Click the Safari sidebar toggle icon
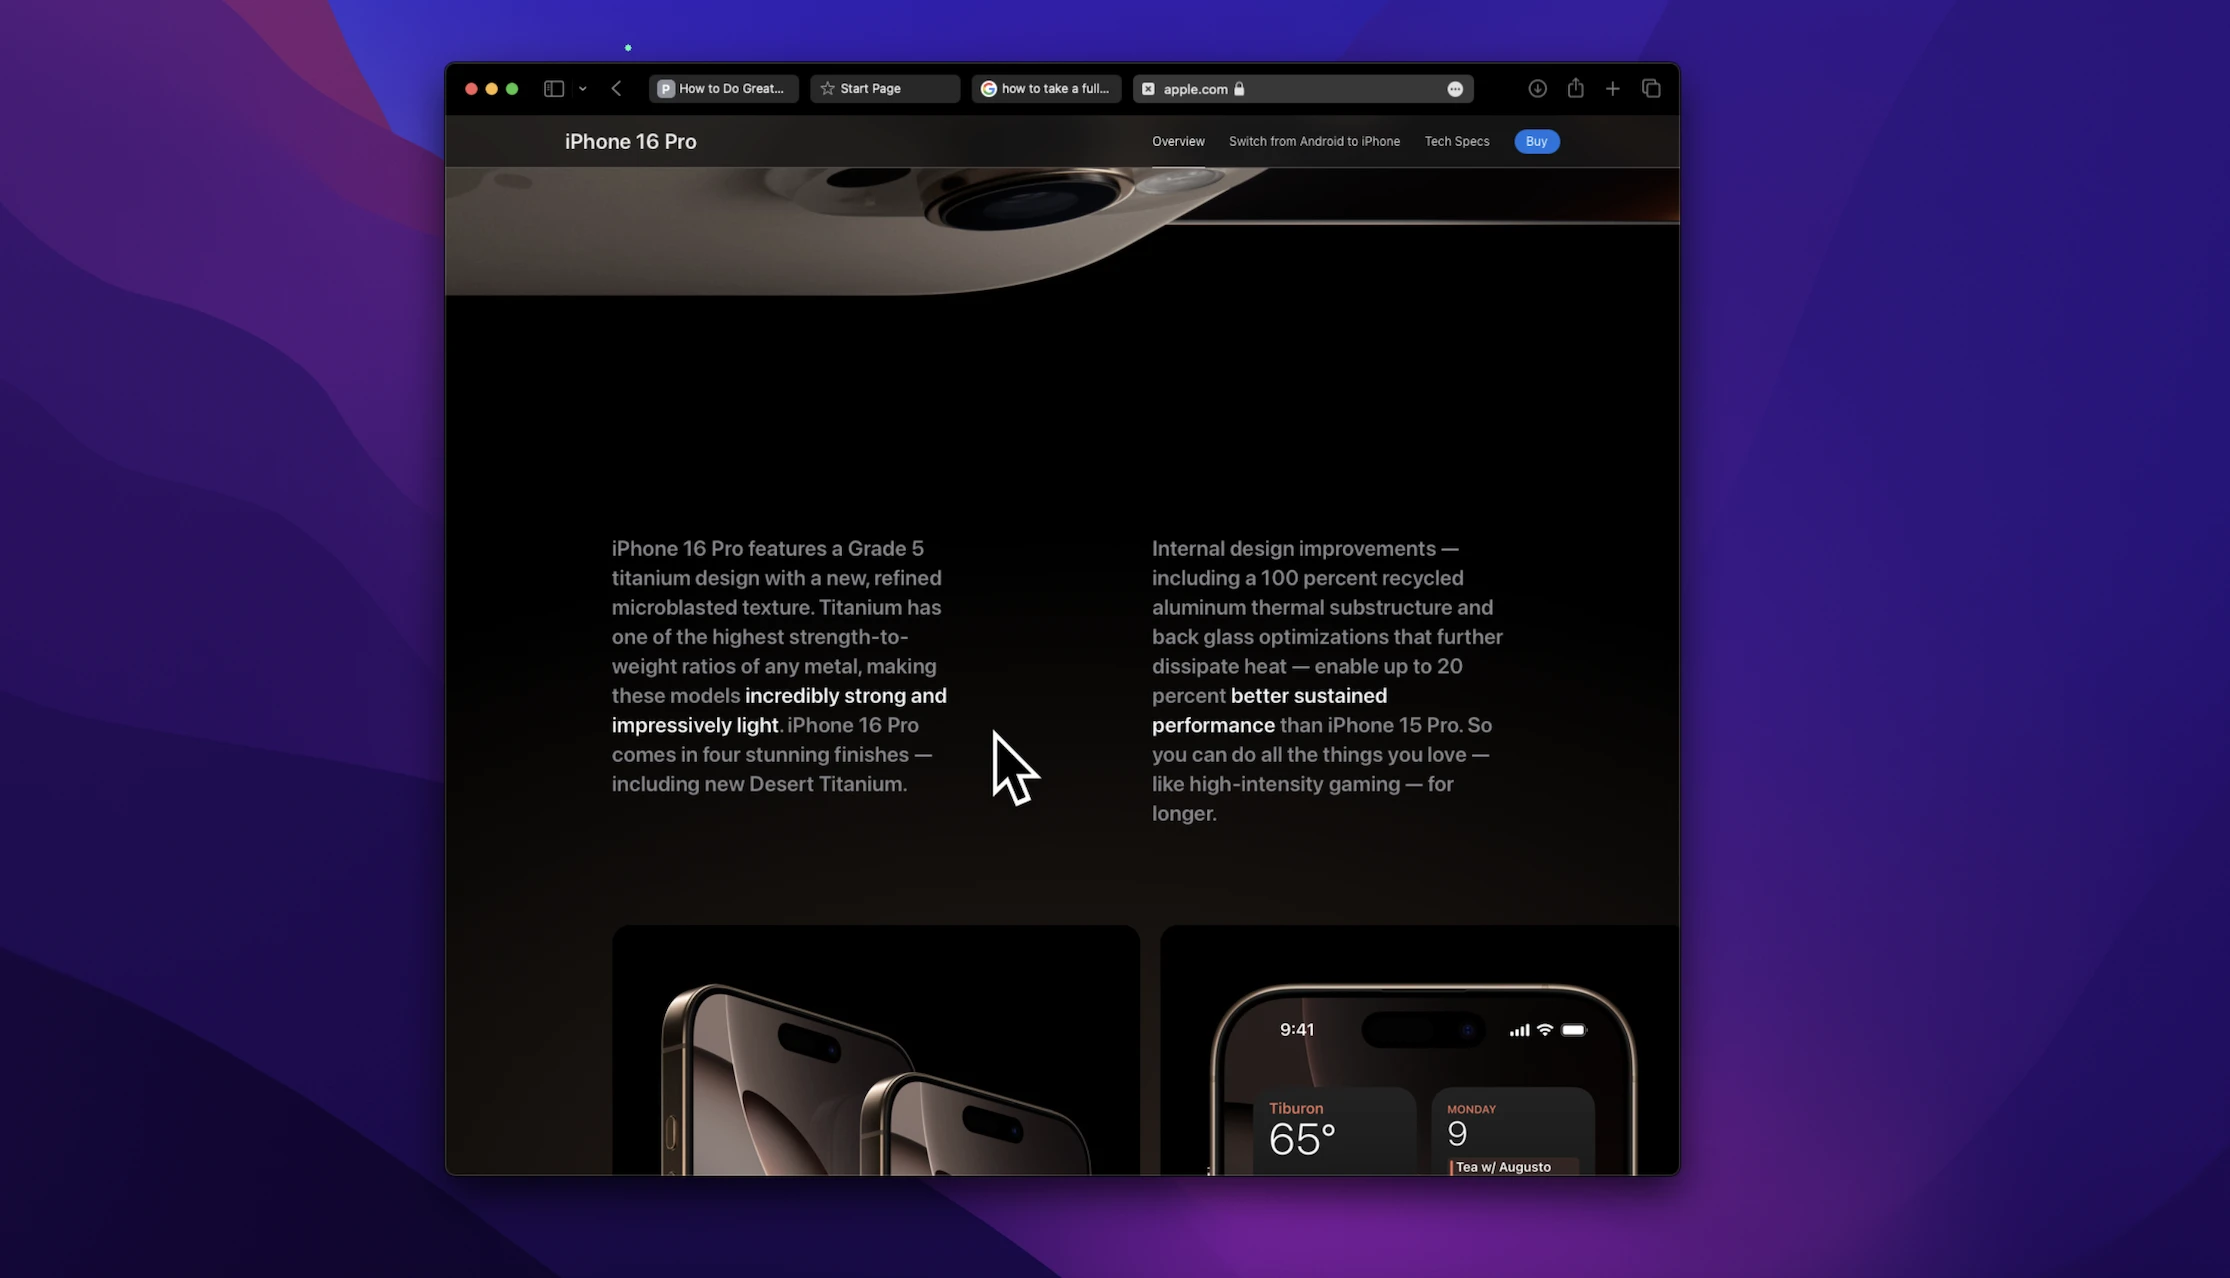Viewport: 2230px width, 1278px height. point(554,87)
